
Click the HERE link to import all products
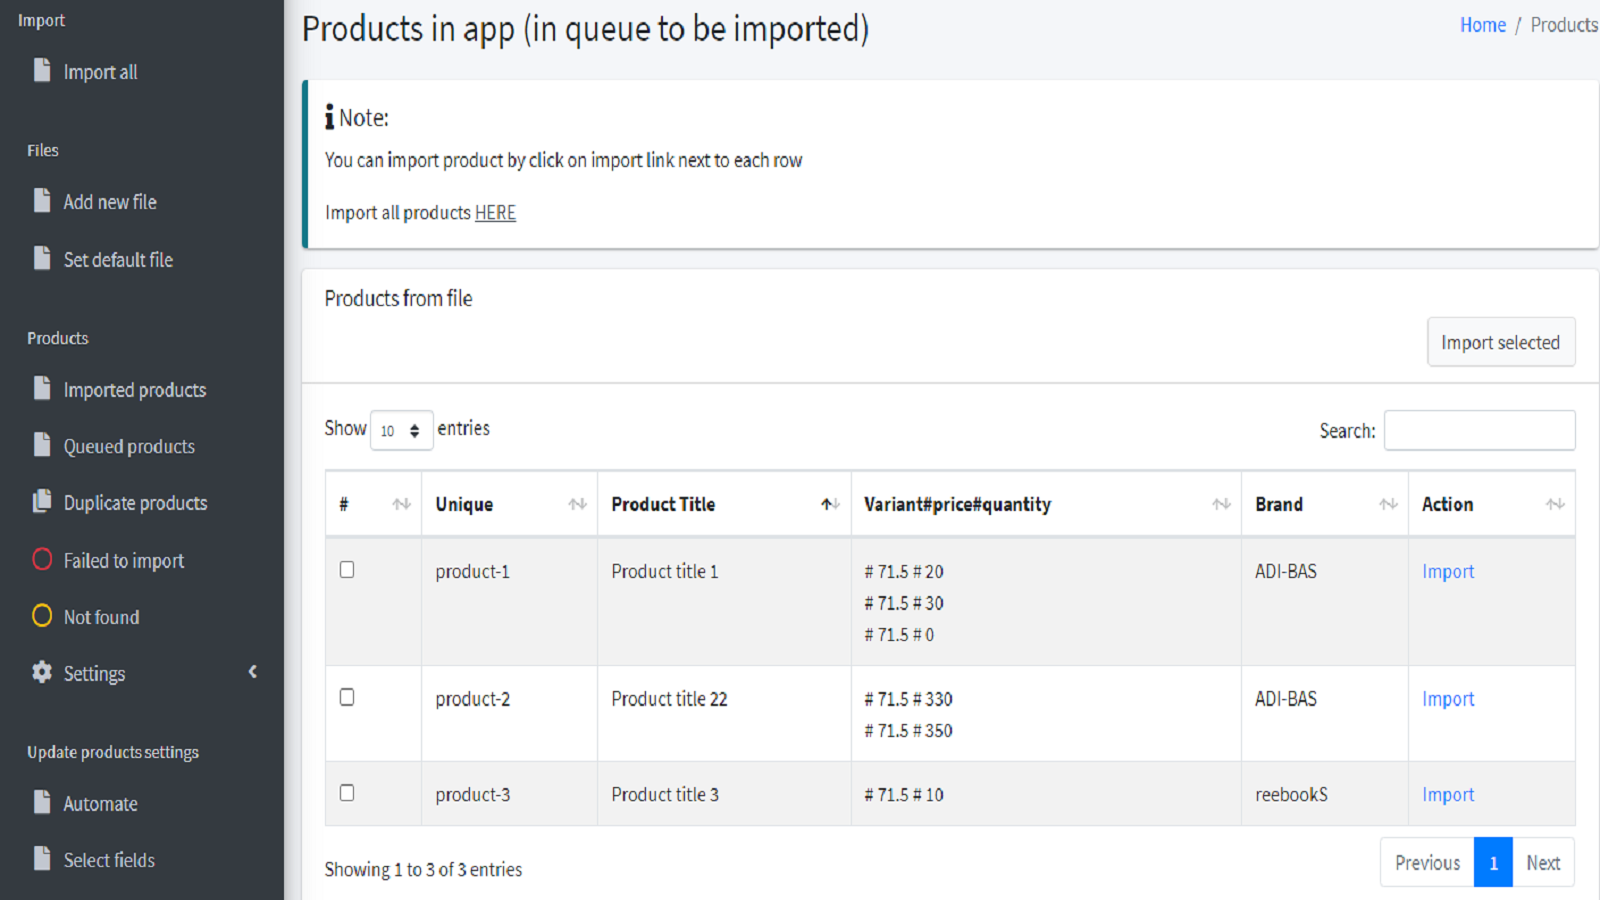coord(495,212)
